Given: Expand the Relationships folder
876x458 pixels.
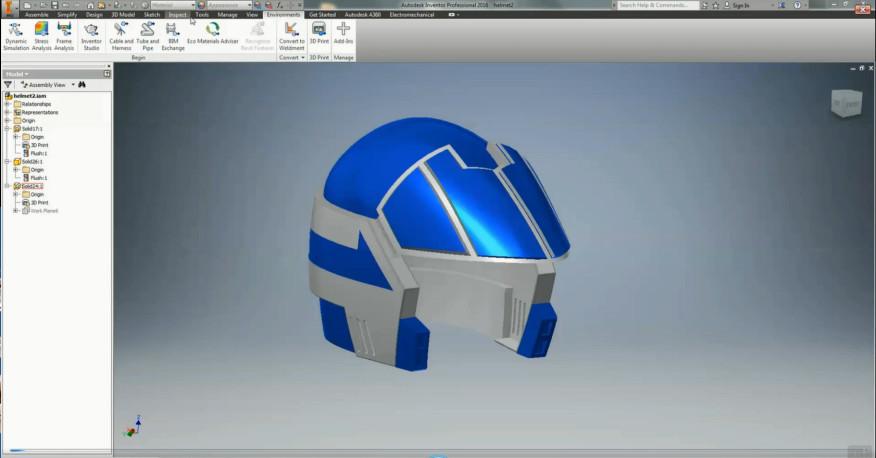Looking at the screenshot, I should [7, 104].
